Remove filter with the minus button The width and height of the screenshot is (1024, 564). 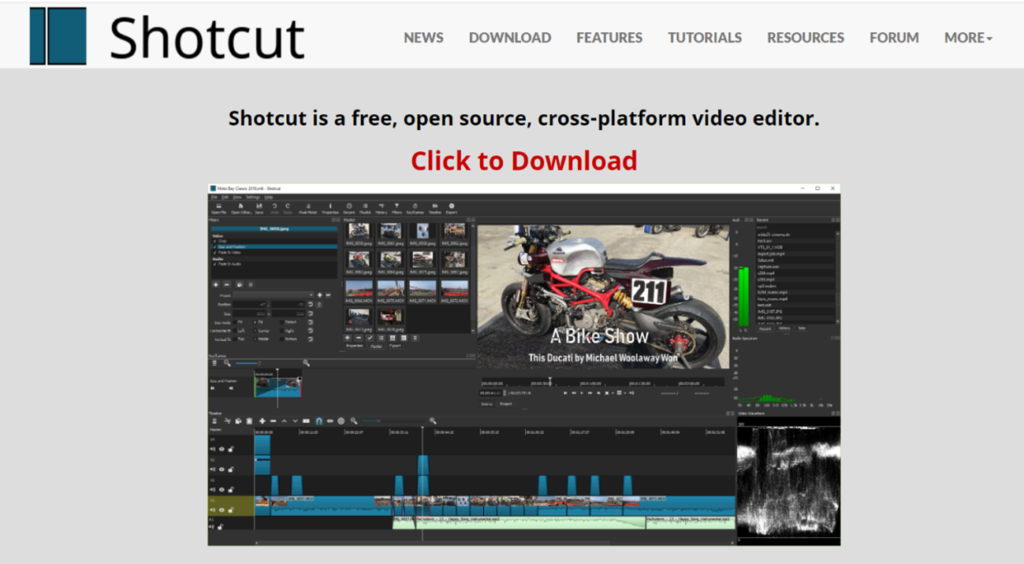pos(227,285)
